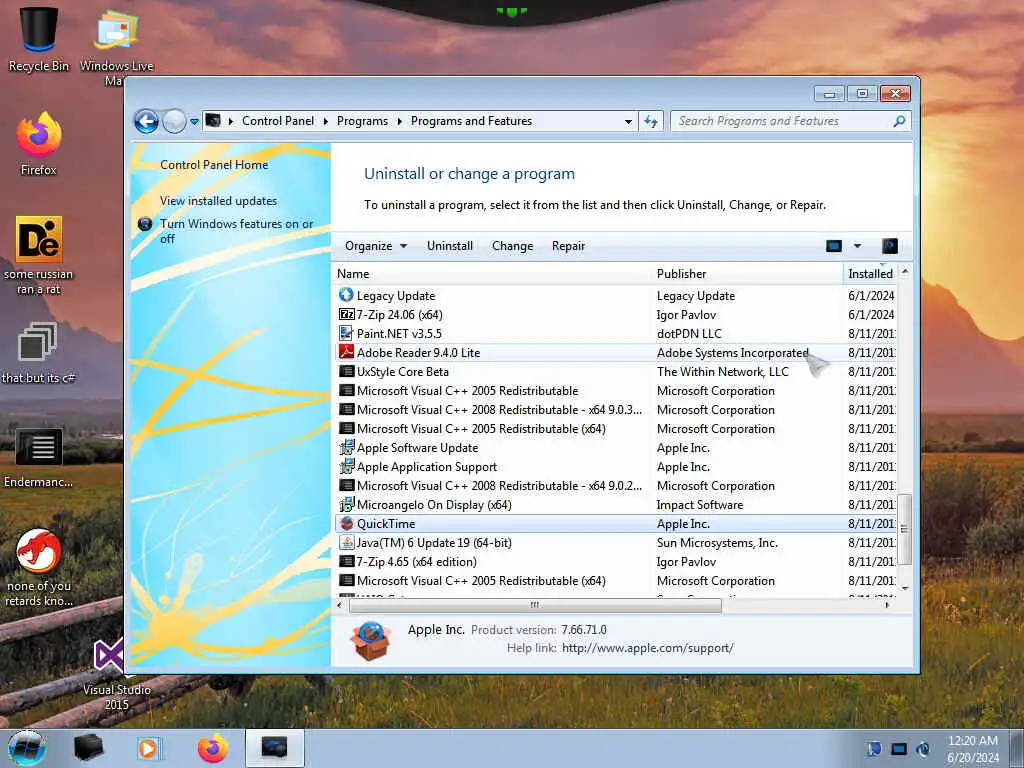Expand the address bar history dropdown
The width and height of the screenshot is (1024, 768).
tap(628, 121)
